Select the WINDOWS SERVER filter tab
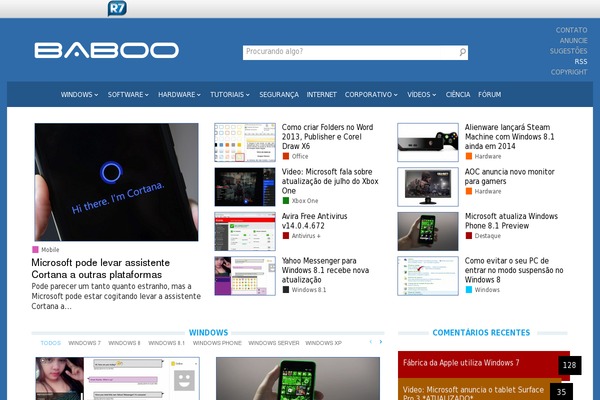This screenshot has width=600, height=400. 274,343
